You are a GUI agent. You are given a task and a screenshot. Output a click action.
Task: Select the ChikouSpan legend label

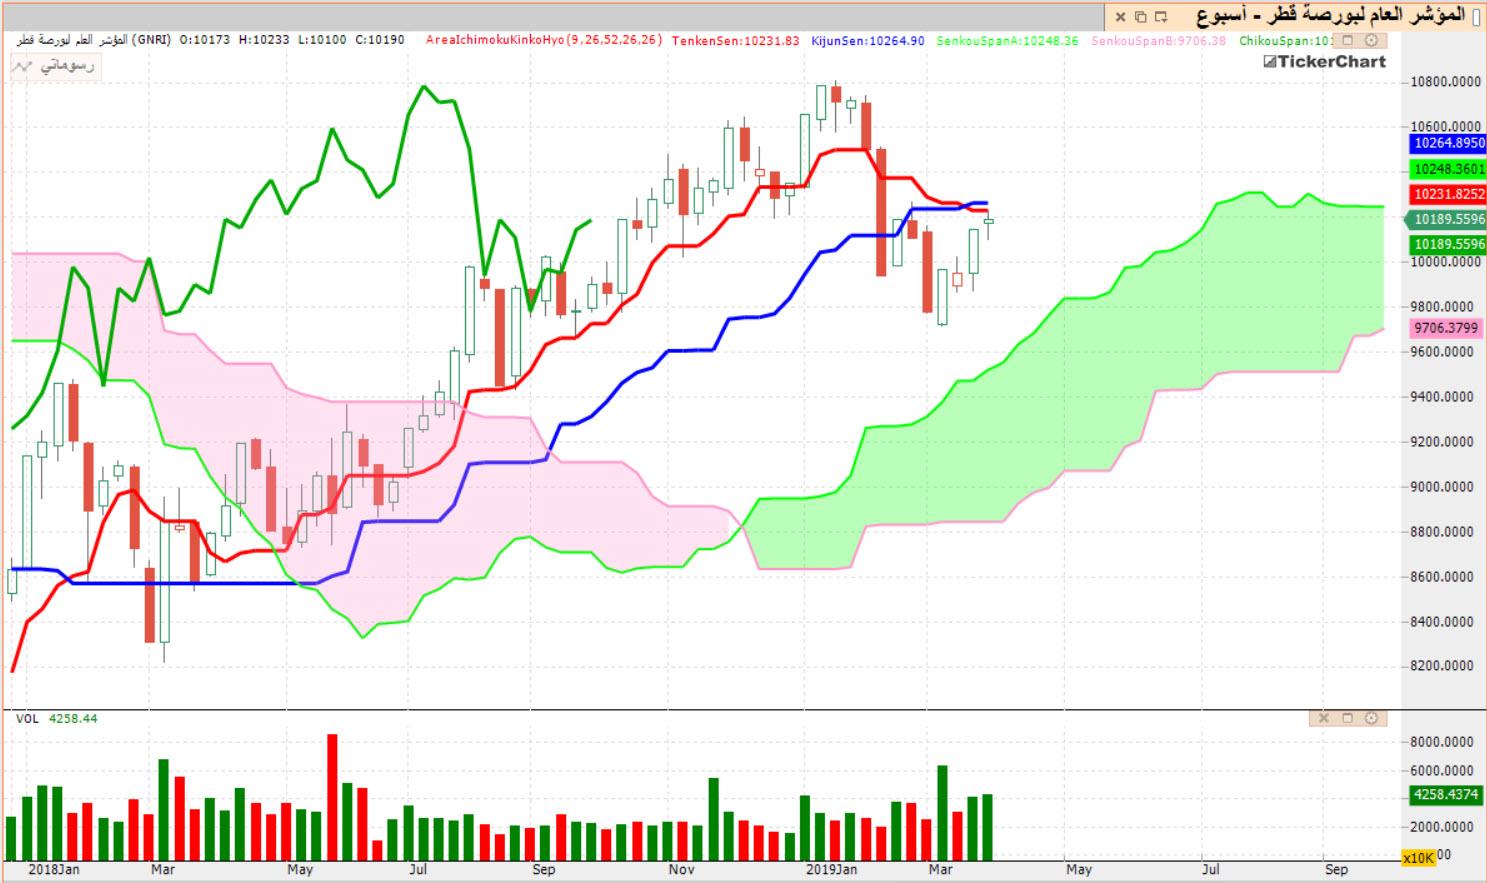point(1285,41)
